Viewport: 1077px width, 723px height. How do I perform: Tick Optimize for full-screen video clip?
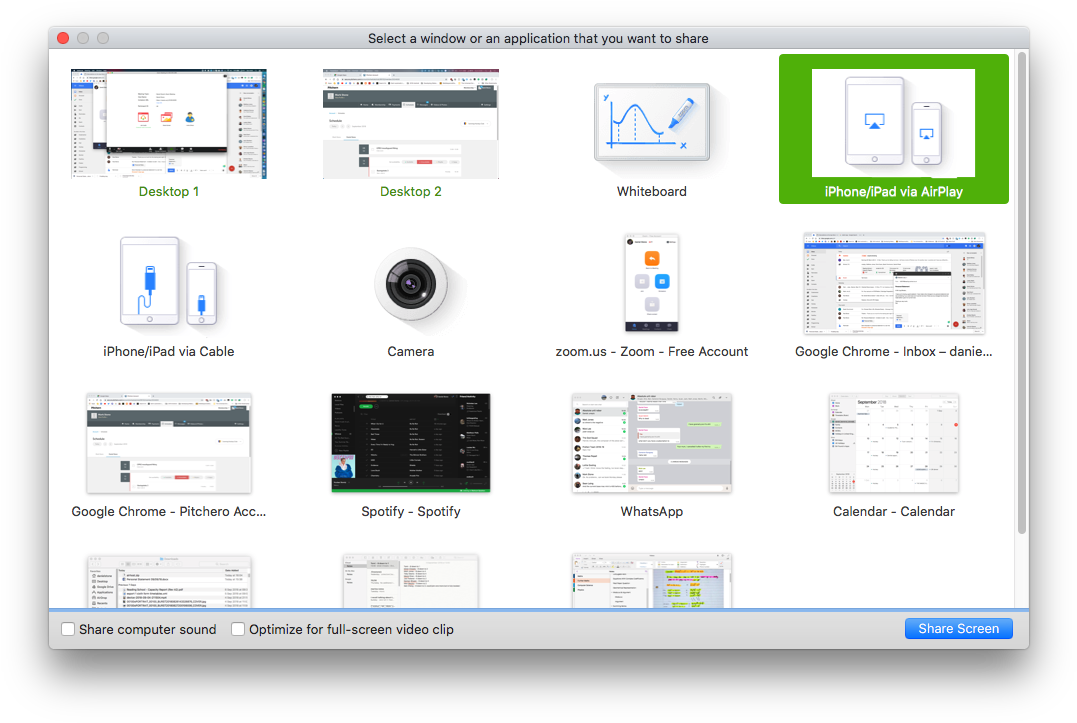(x=238, y=629)
